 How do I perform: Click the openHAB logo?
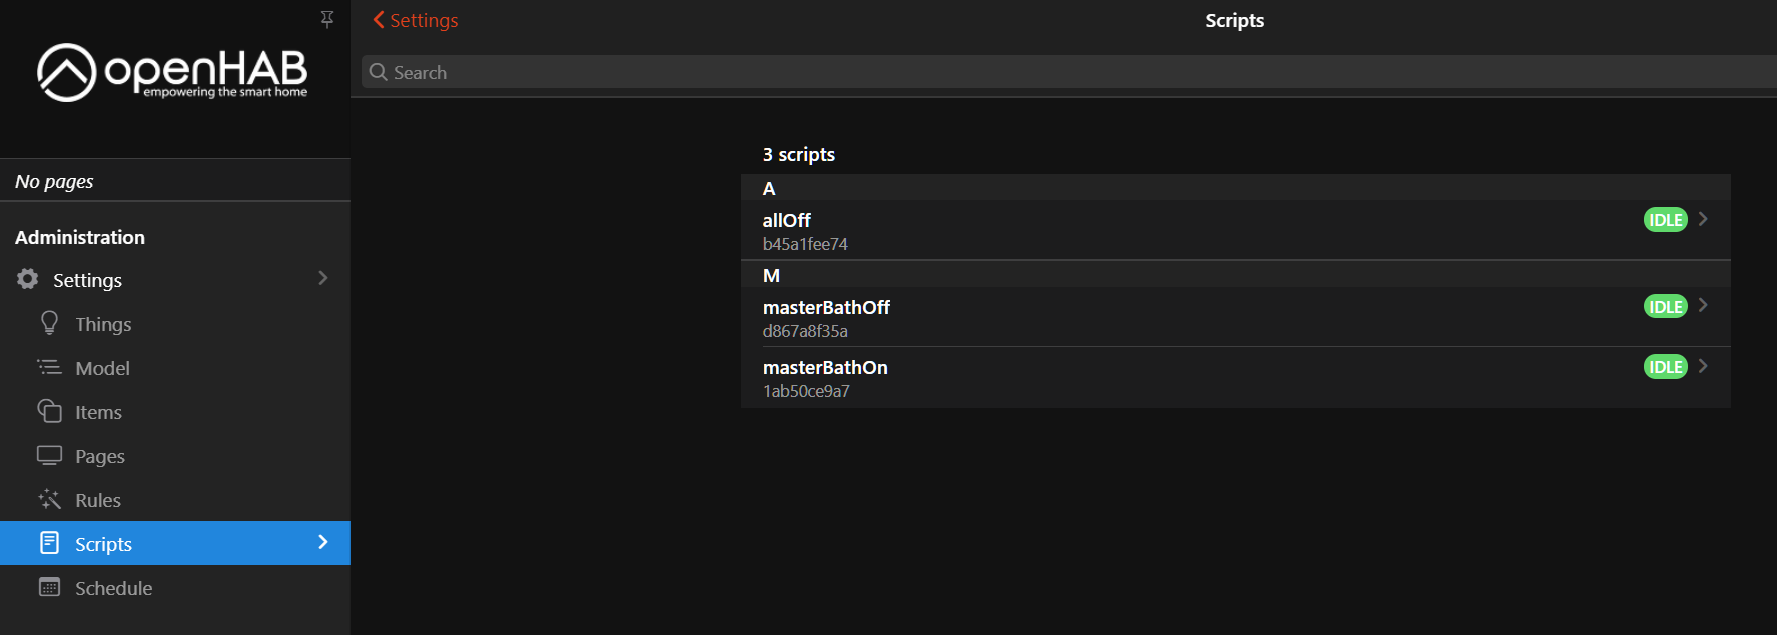pos(172,72)
